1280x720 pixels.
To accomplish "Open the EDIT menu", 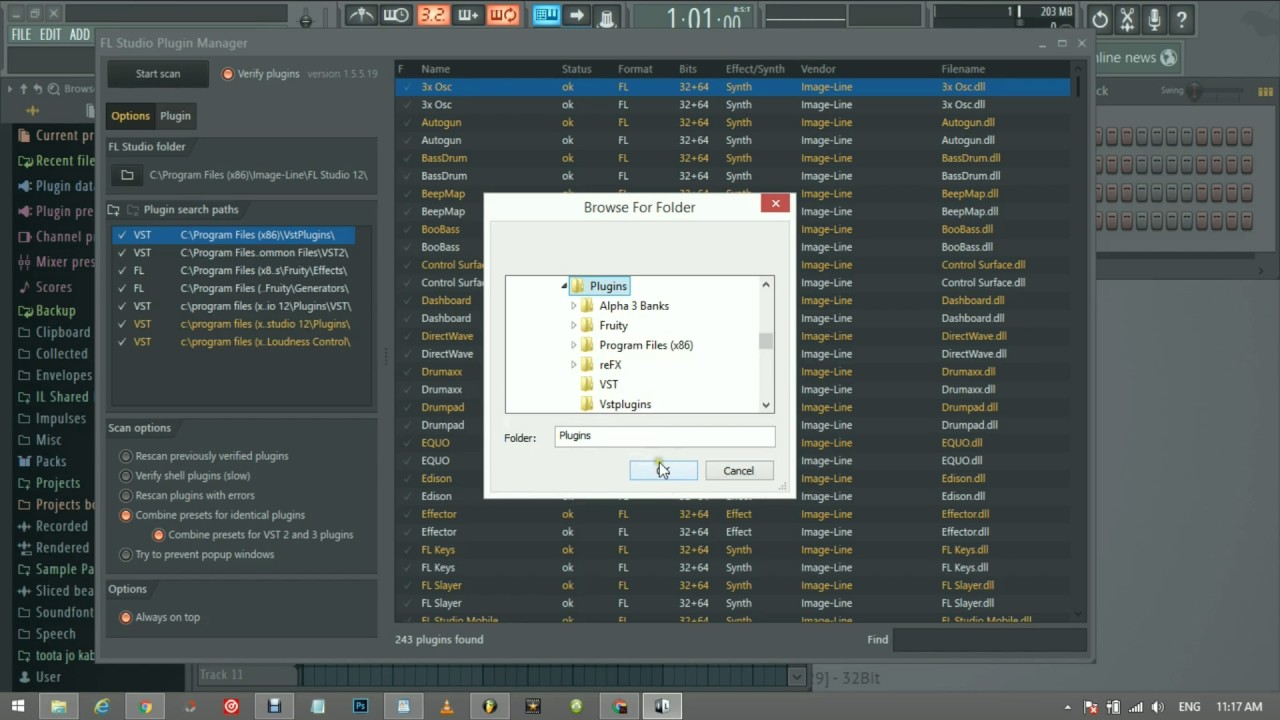I will click(x=51, y=34).
